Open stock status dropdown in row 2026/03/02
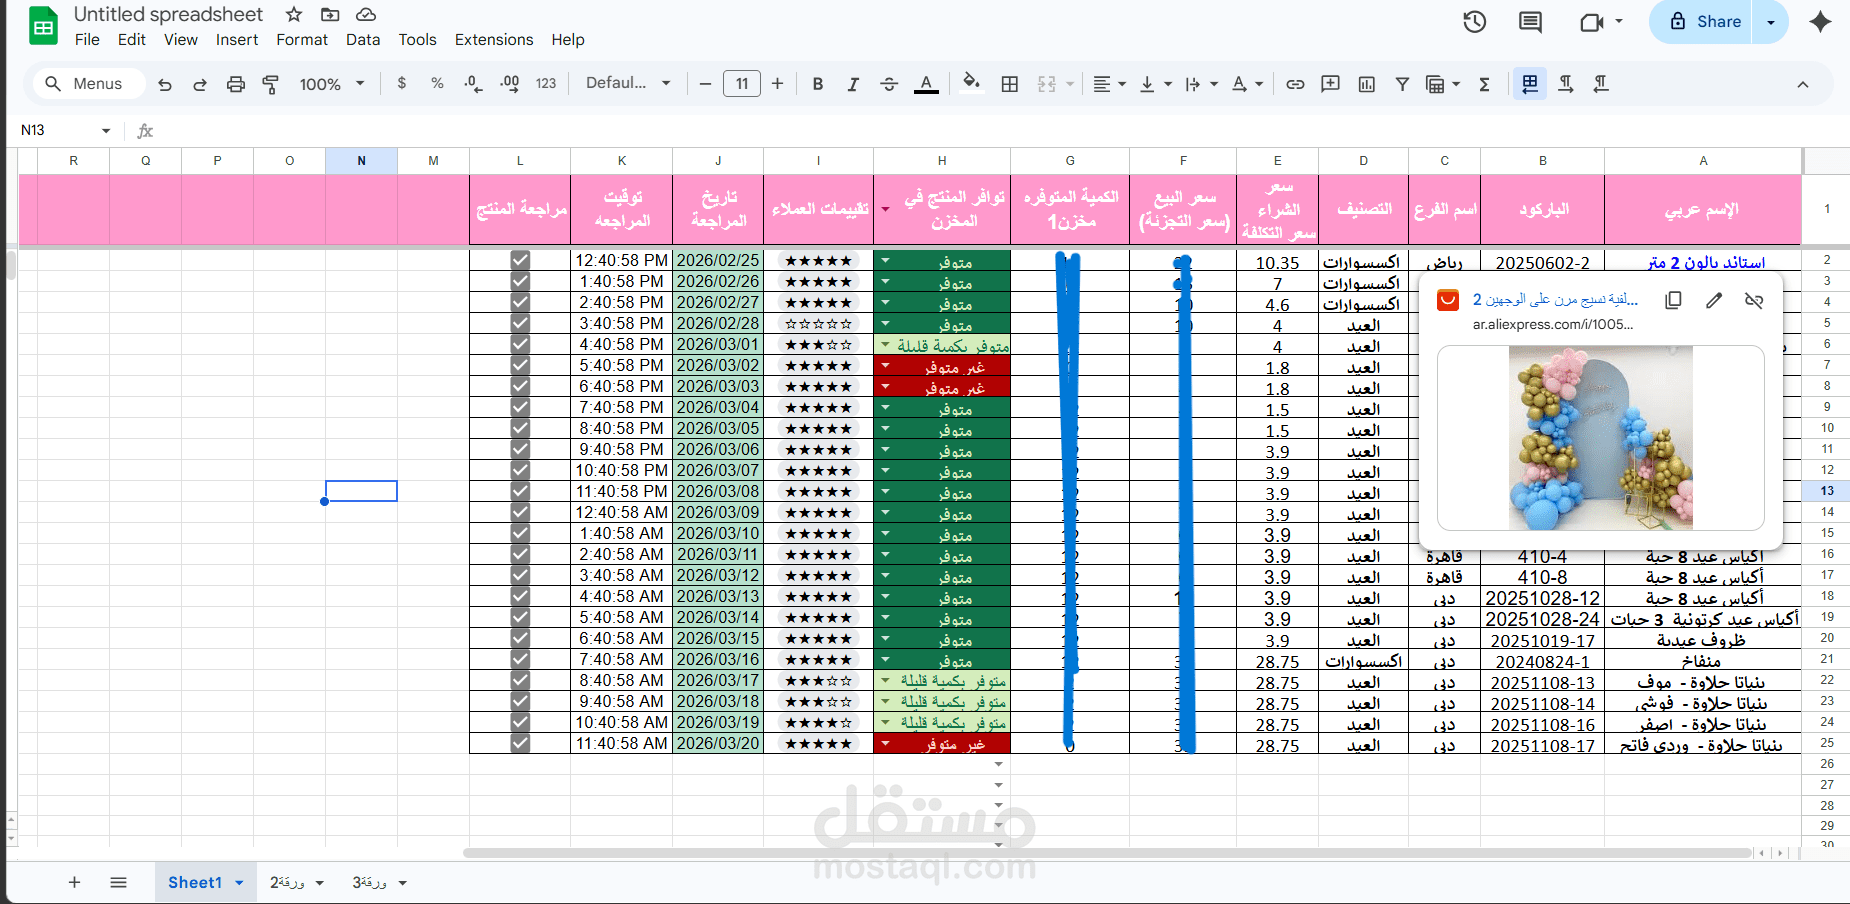Viewport: 1850px width, 904px height. point(885,365)
